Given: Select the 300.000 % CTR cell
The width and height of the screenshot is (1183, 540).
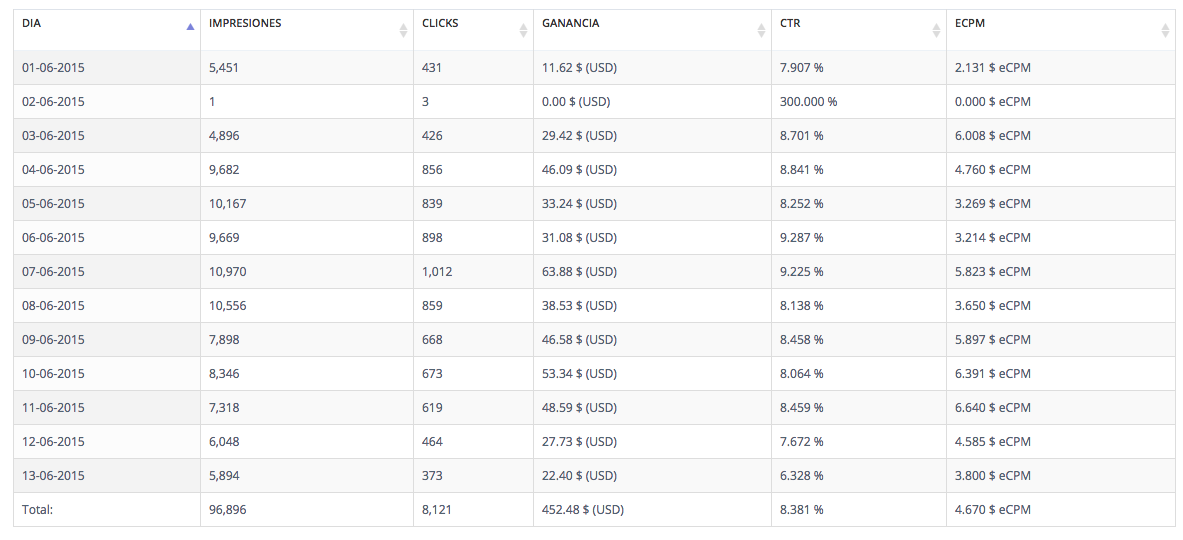Looking at the screenshot, I should click(x=808, y=102).
